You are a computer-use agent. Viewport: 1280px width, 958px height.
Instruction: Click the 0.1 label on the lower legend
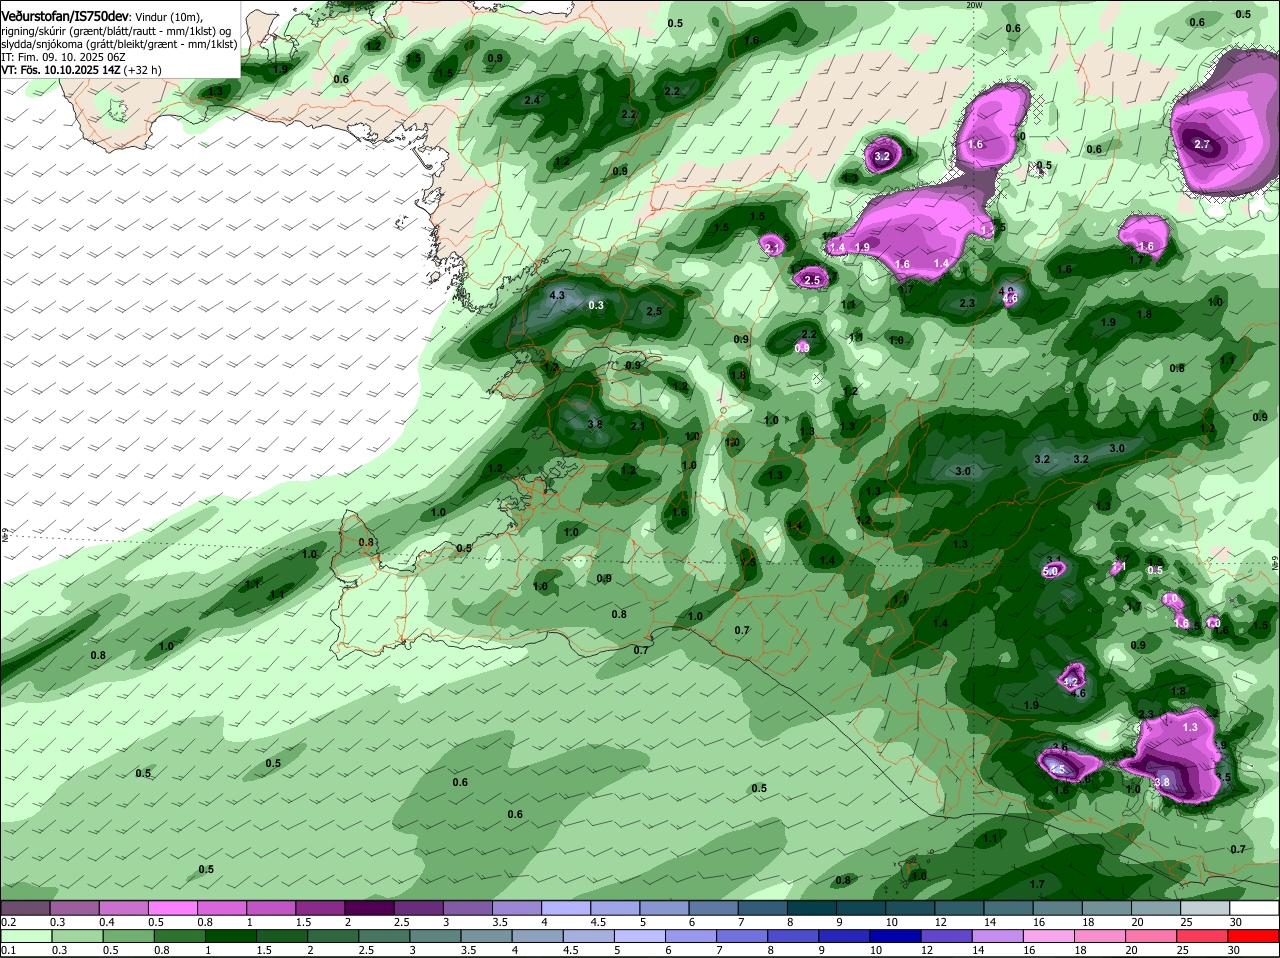(8, 950)
